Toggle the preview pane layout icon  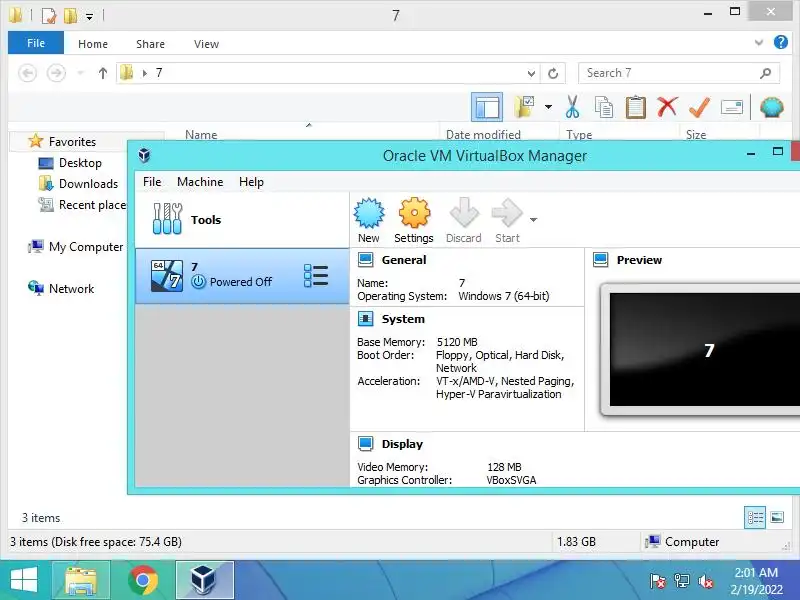pos(487,107)
